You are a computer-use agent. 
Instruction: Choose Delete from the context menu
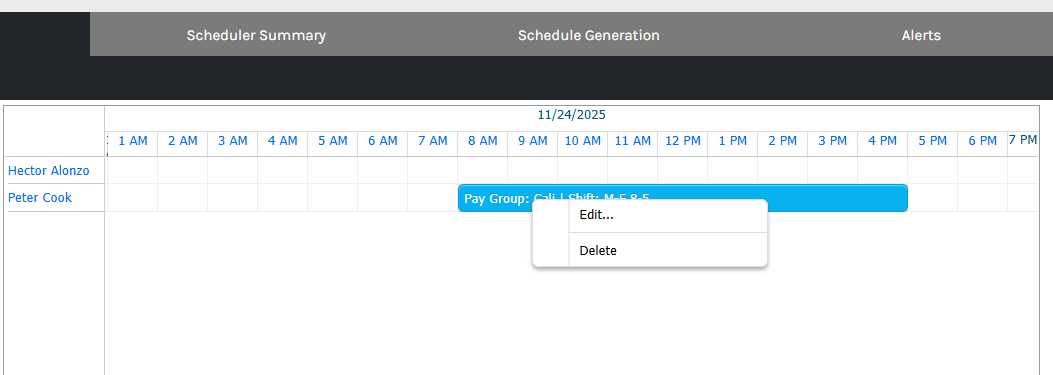point(668,251)
